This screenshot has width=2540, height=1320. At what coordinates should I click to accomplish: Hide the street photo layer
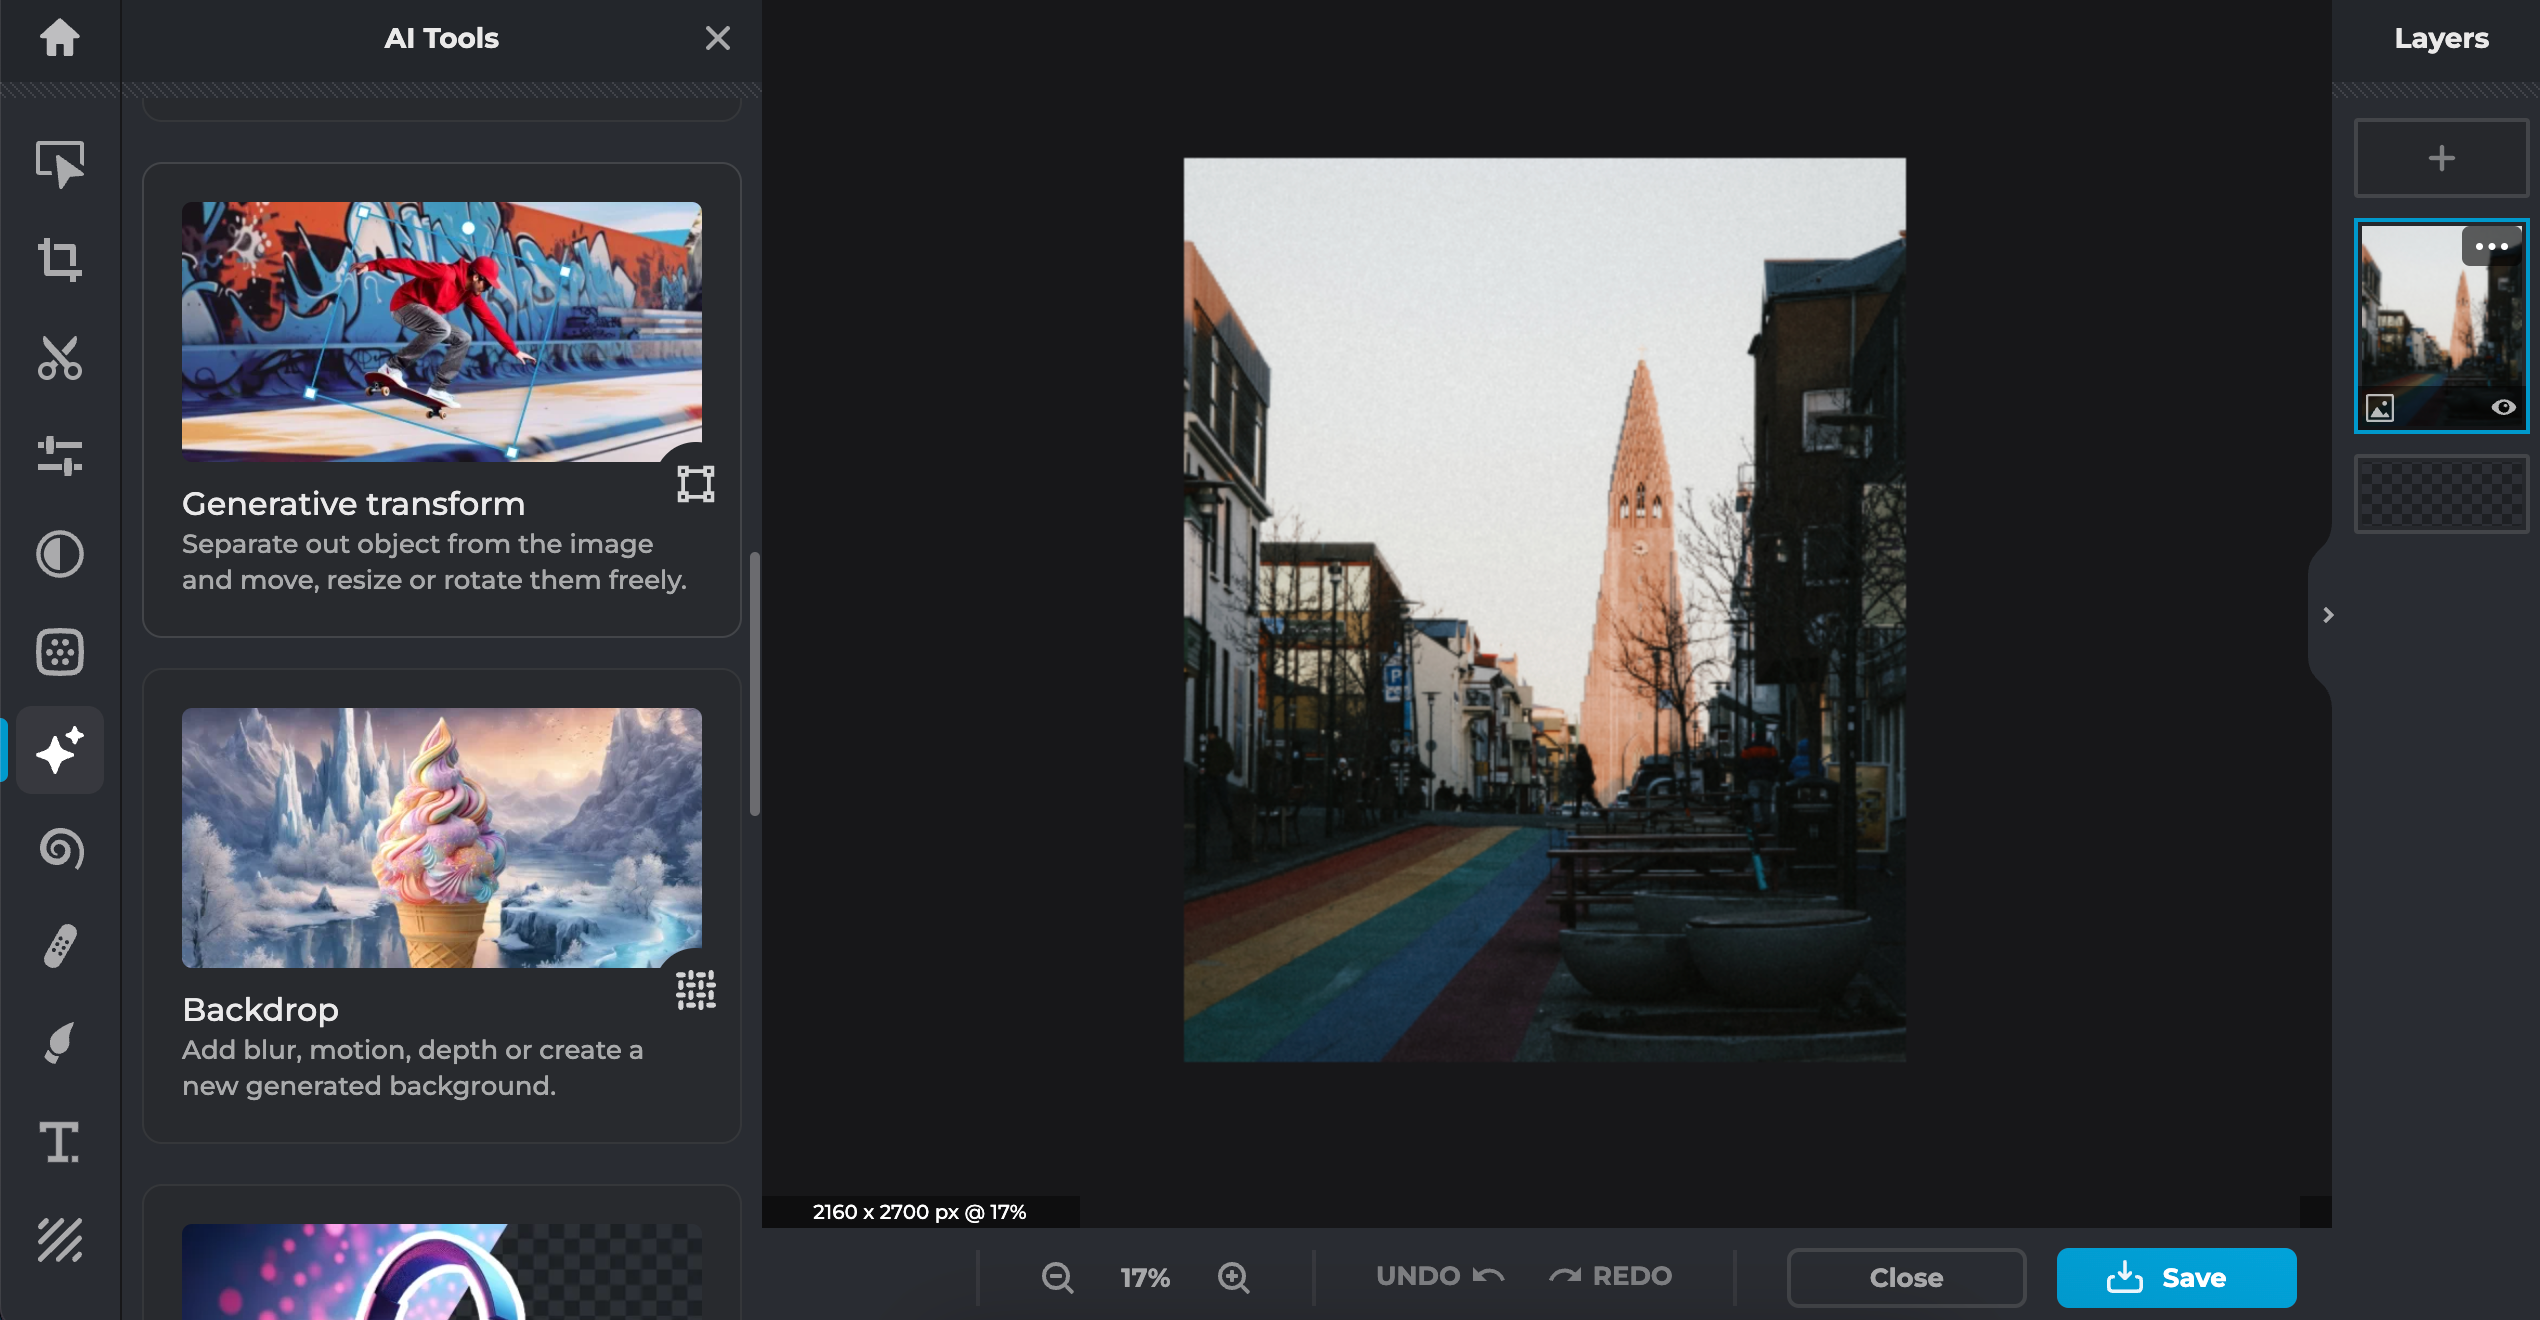coord(2504,407)
